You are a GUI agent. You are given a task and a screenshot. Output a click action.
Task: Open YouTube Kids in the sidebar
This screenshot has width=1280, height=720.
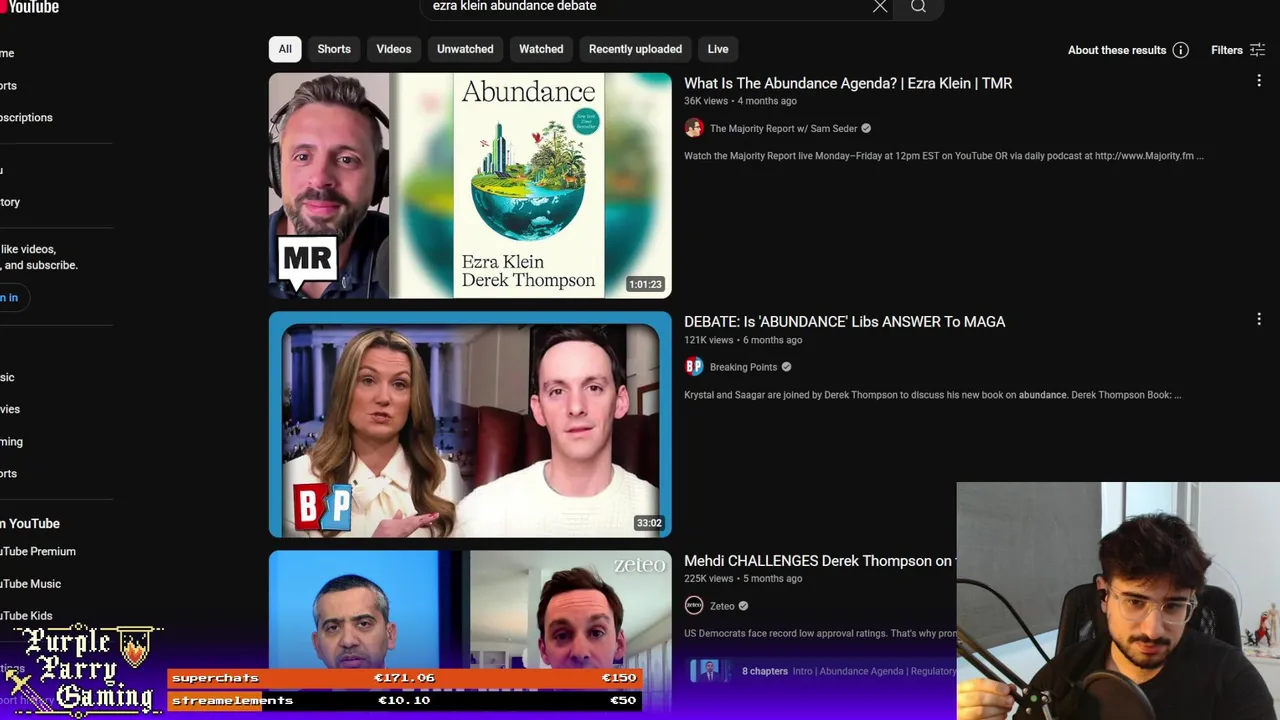(27, 616)
